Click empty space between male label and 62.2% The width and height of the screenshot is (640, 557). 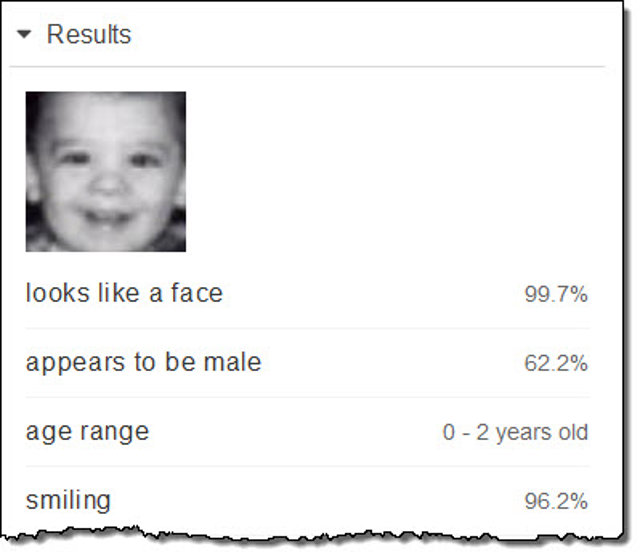[x=390, y=363]
